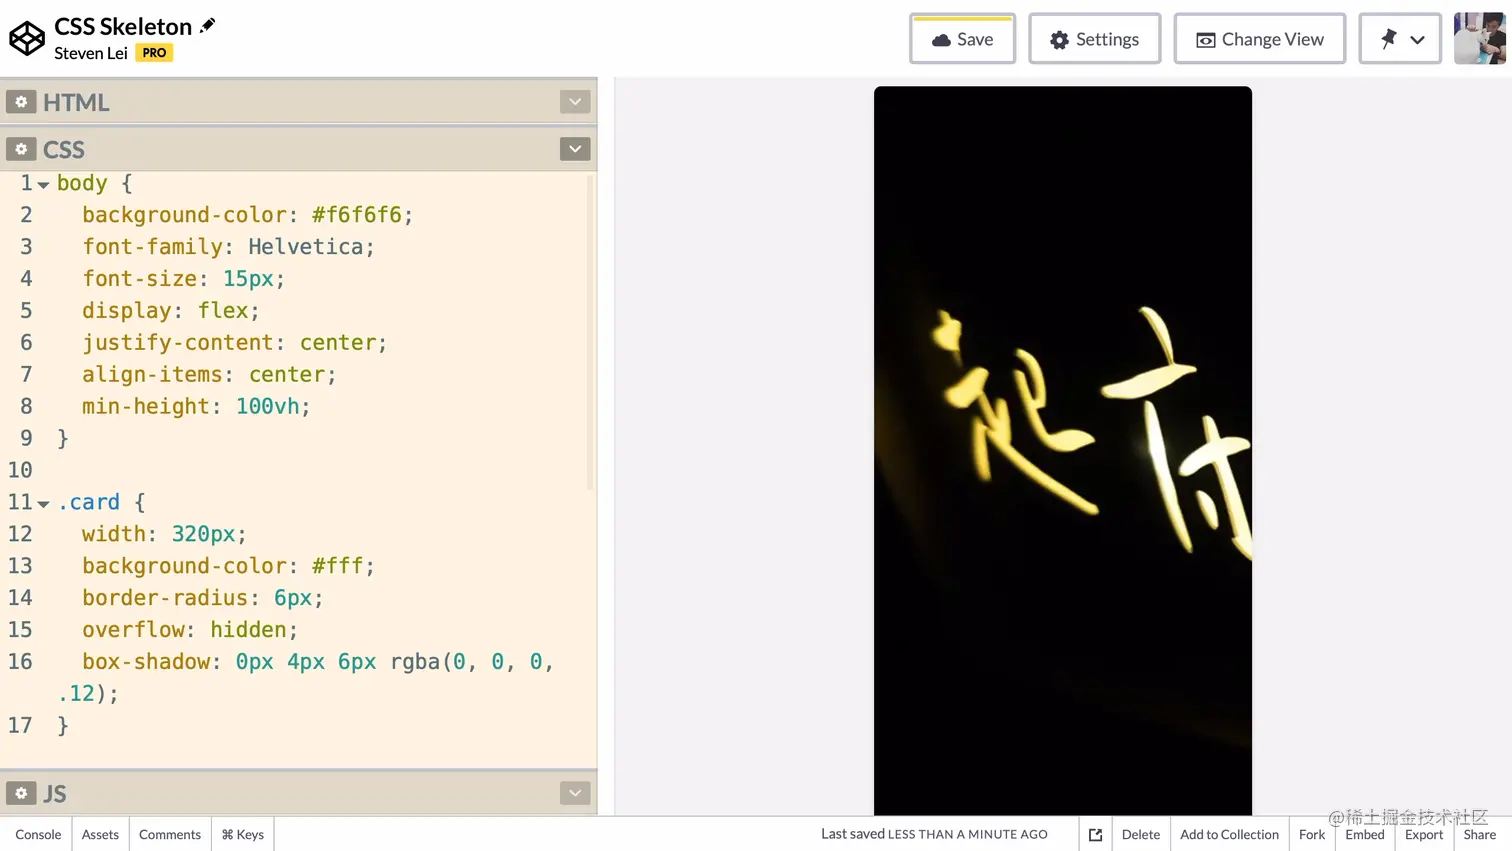Collapse the JS panel with its chevron
Image resolution: width=1512 pixels, height=851 pixels.
(x=575, y=792)
